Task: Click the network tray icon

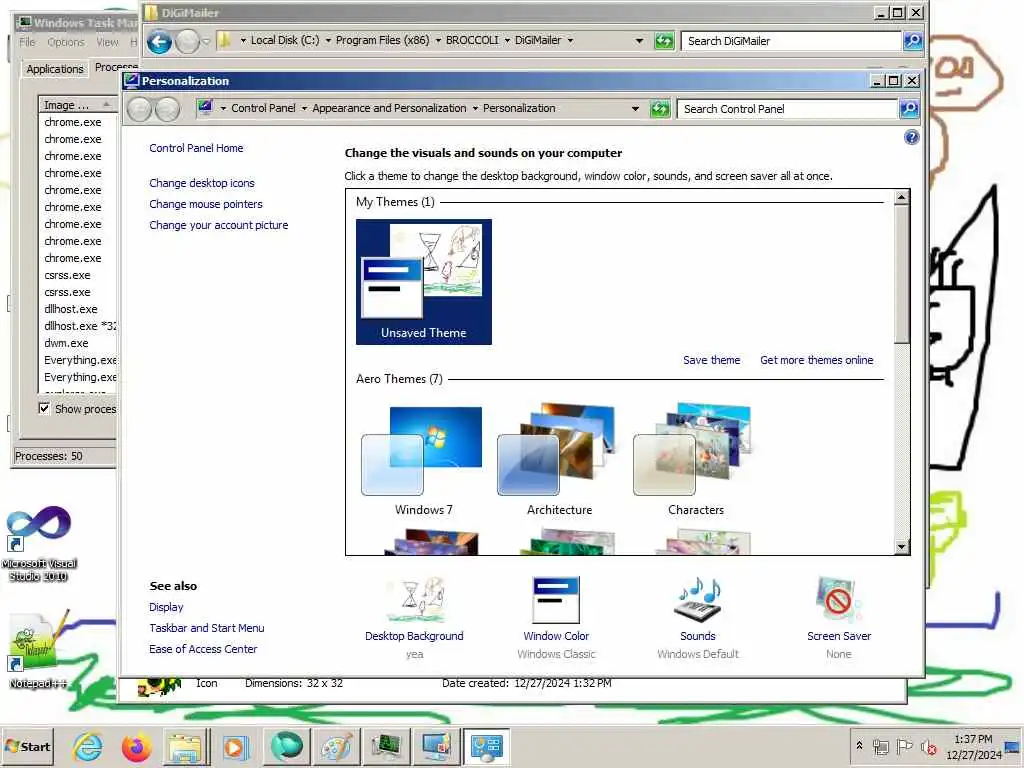Action: coord(881,746)
